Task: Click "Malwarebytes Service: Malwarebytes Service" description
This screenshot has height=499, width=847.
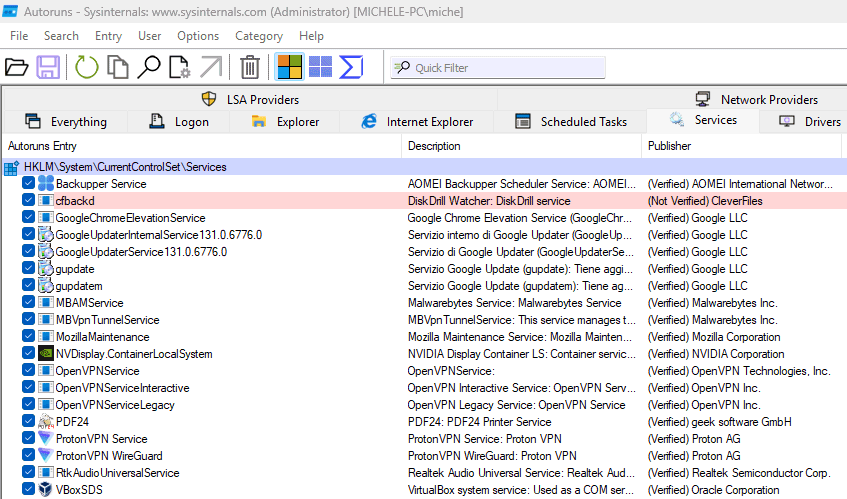Action: tap(514, 303)
